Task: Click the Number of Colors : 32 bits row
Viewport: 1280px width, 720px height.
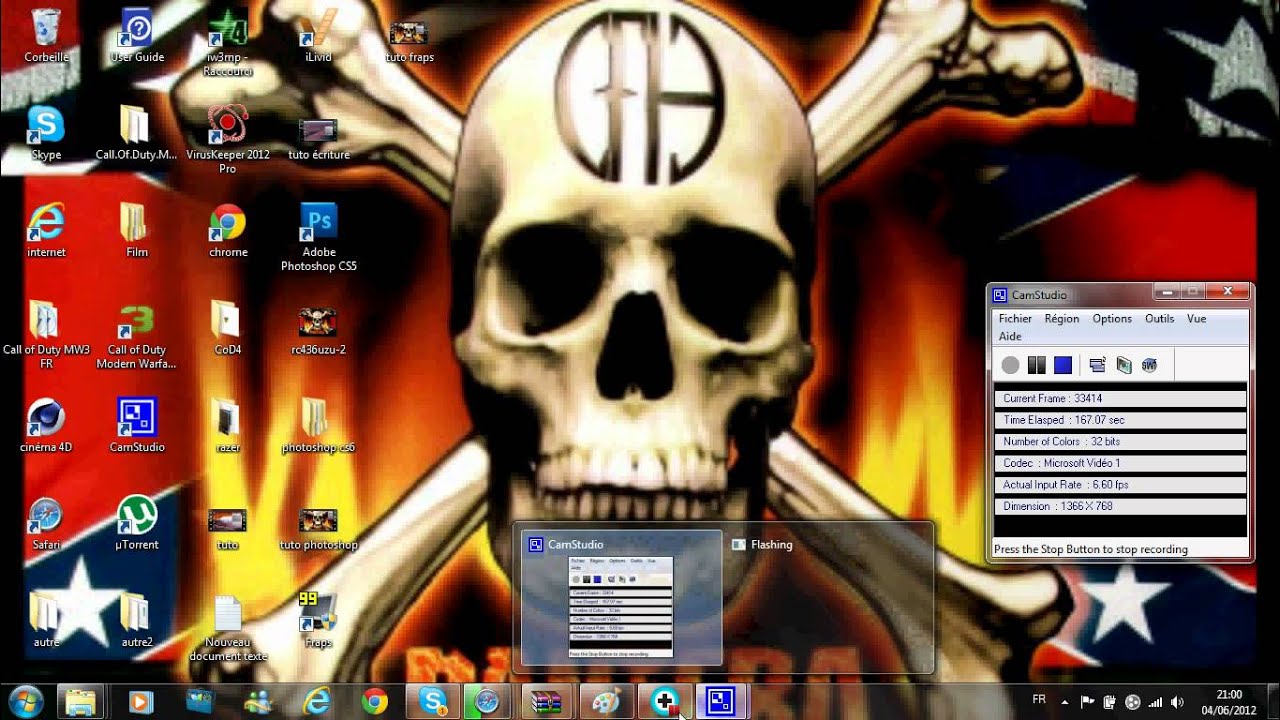Action: tap(1120, 441)
